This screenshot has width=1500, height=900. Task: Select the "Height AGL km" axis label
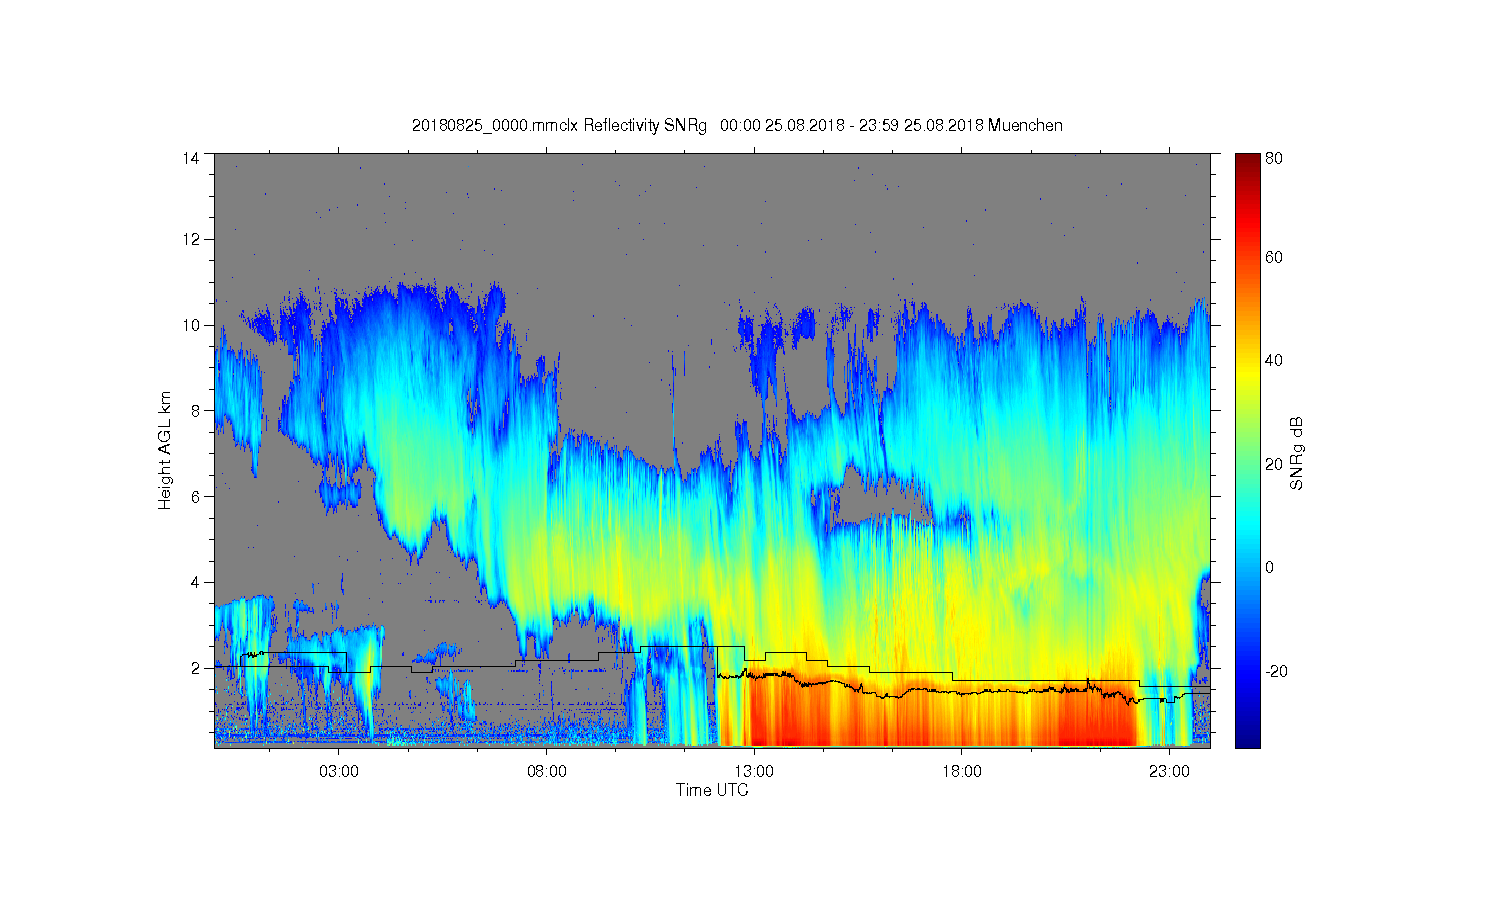tap(165, 450)
